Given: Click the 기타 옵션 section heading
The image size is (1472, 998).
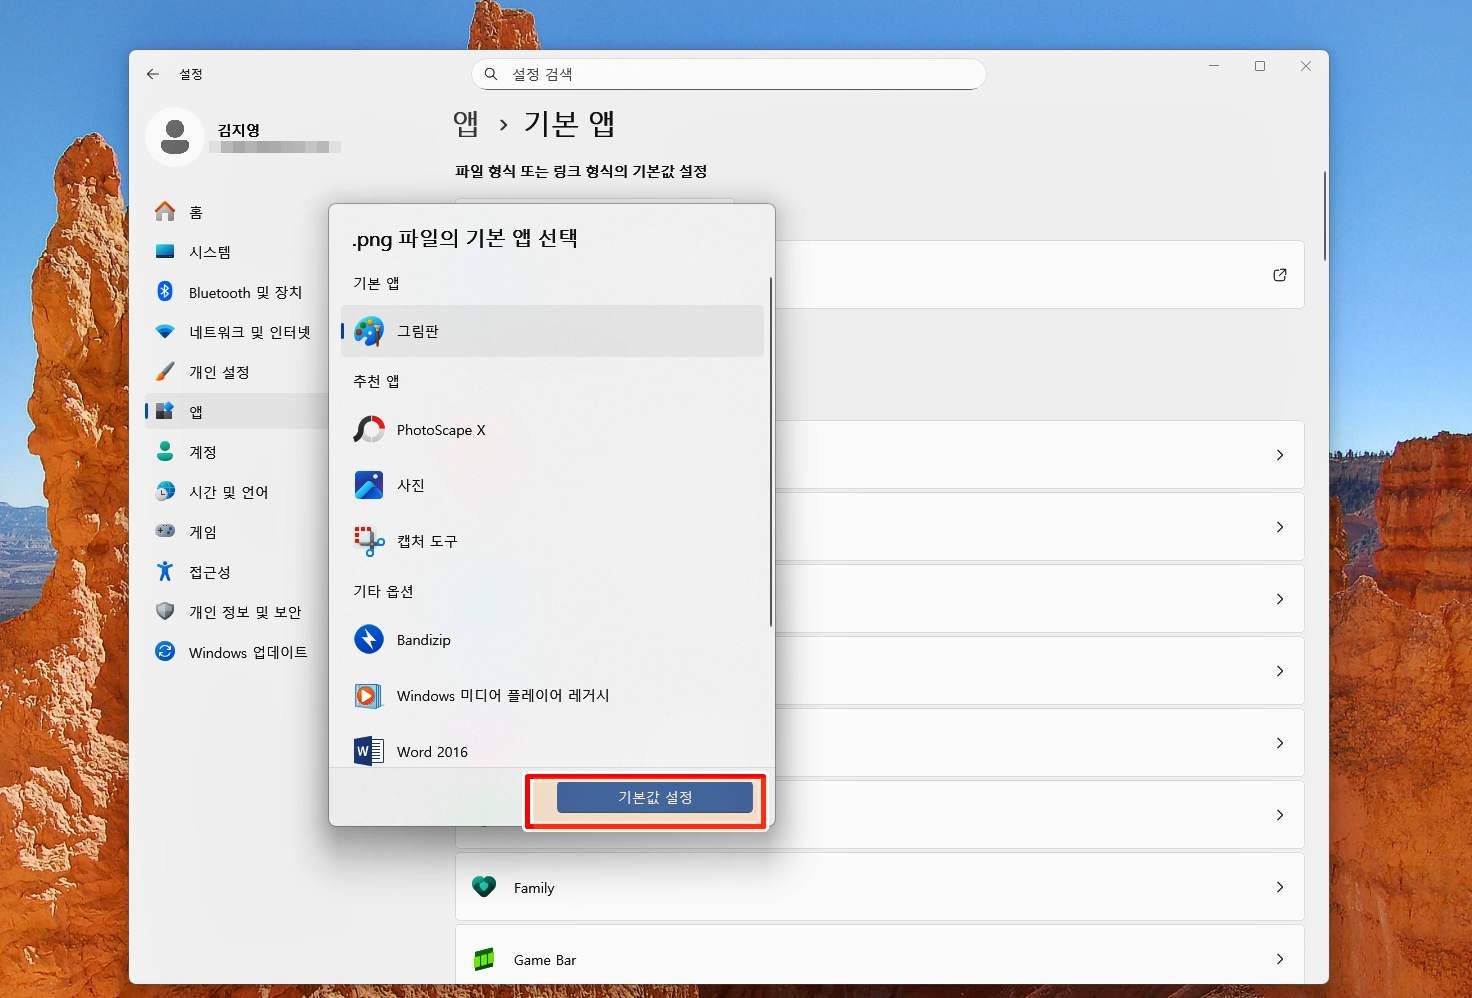Looking at the screenshot, I should (x=383, y=591).
